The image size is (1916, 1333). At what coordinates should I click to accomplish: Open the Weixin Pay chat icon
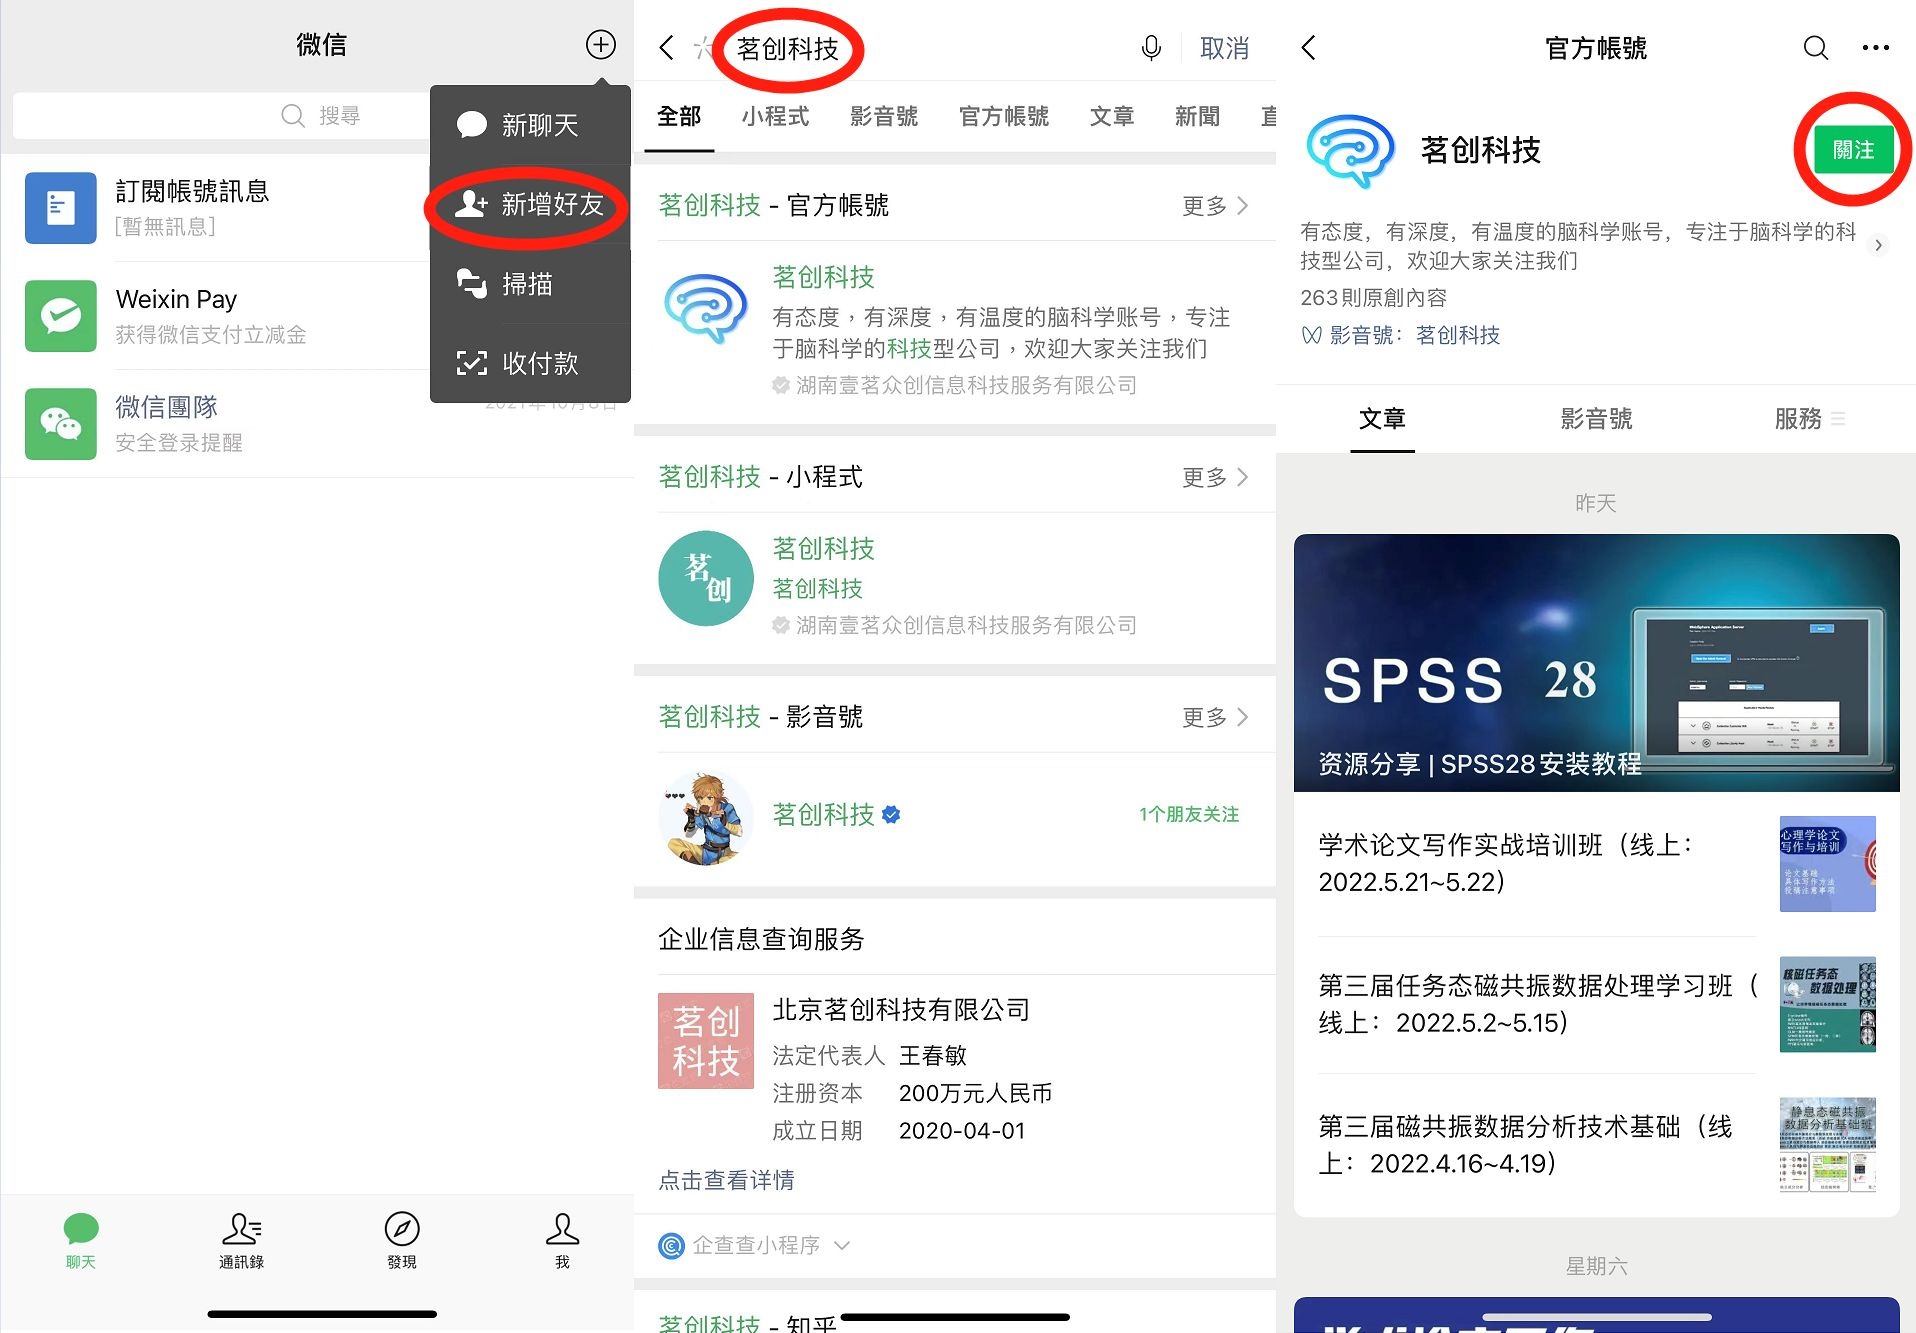61,316
